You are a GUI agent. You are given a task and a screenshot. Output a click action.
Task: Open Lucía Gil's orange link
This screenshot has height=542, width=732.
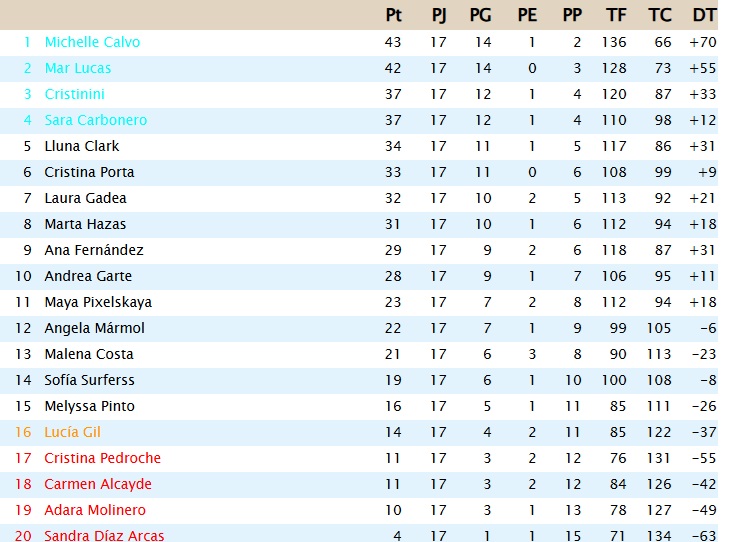(x=72, y=432)
